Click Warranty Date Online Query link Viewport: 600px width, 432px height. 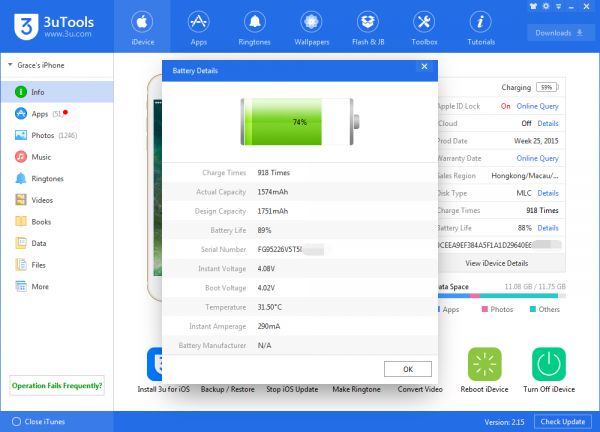coord(537,158)
